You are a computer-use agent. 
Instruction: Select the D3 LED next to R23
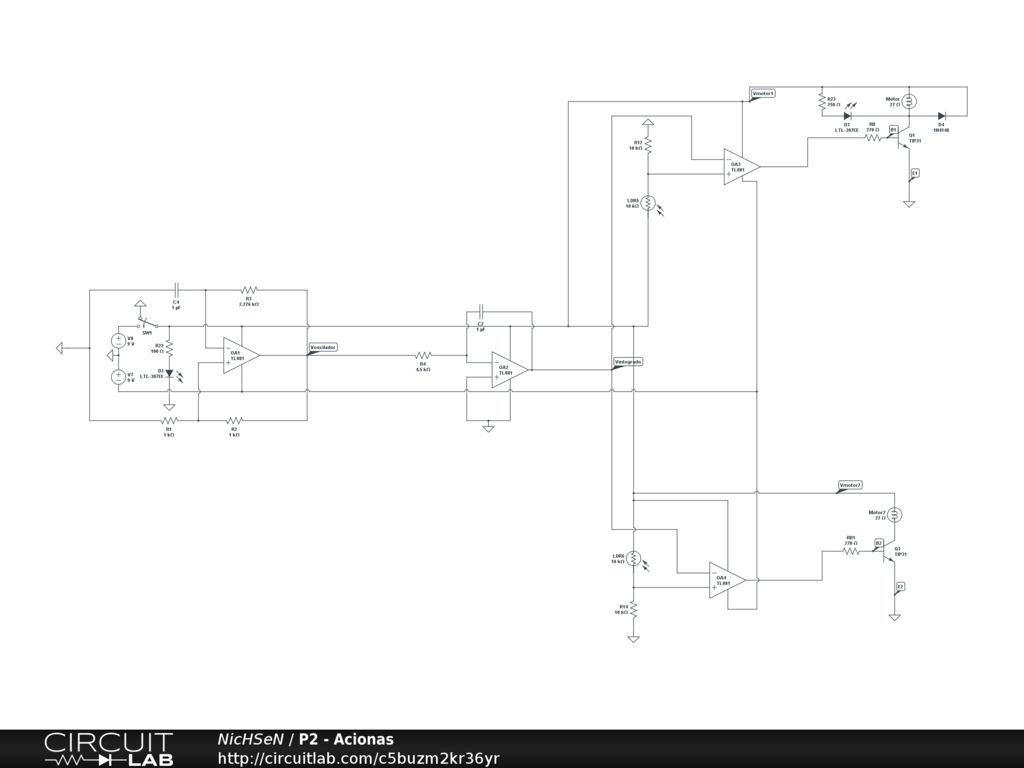coord(847,116)
